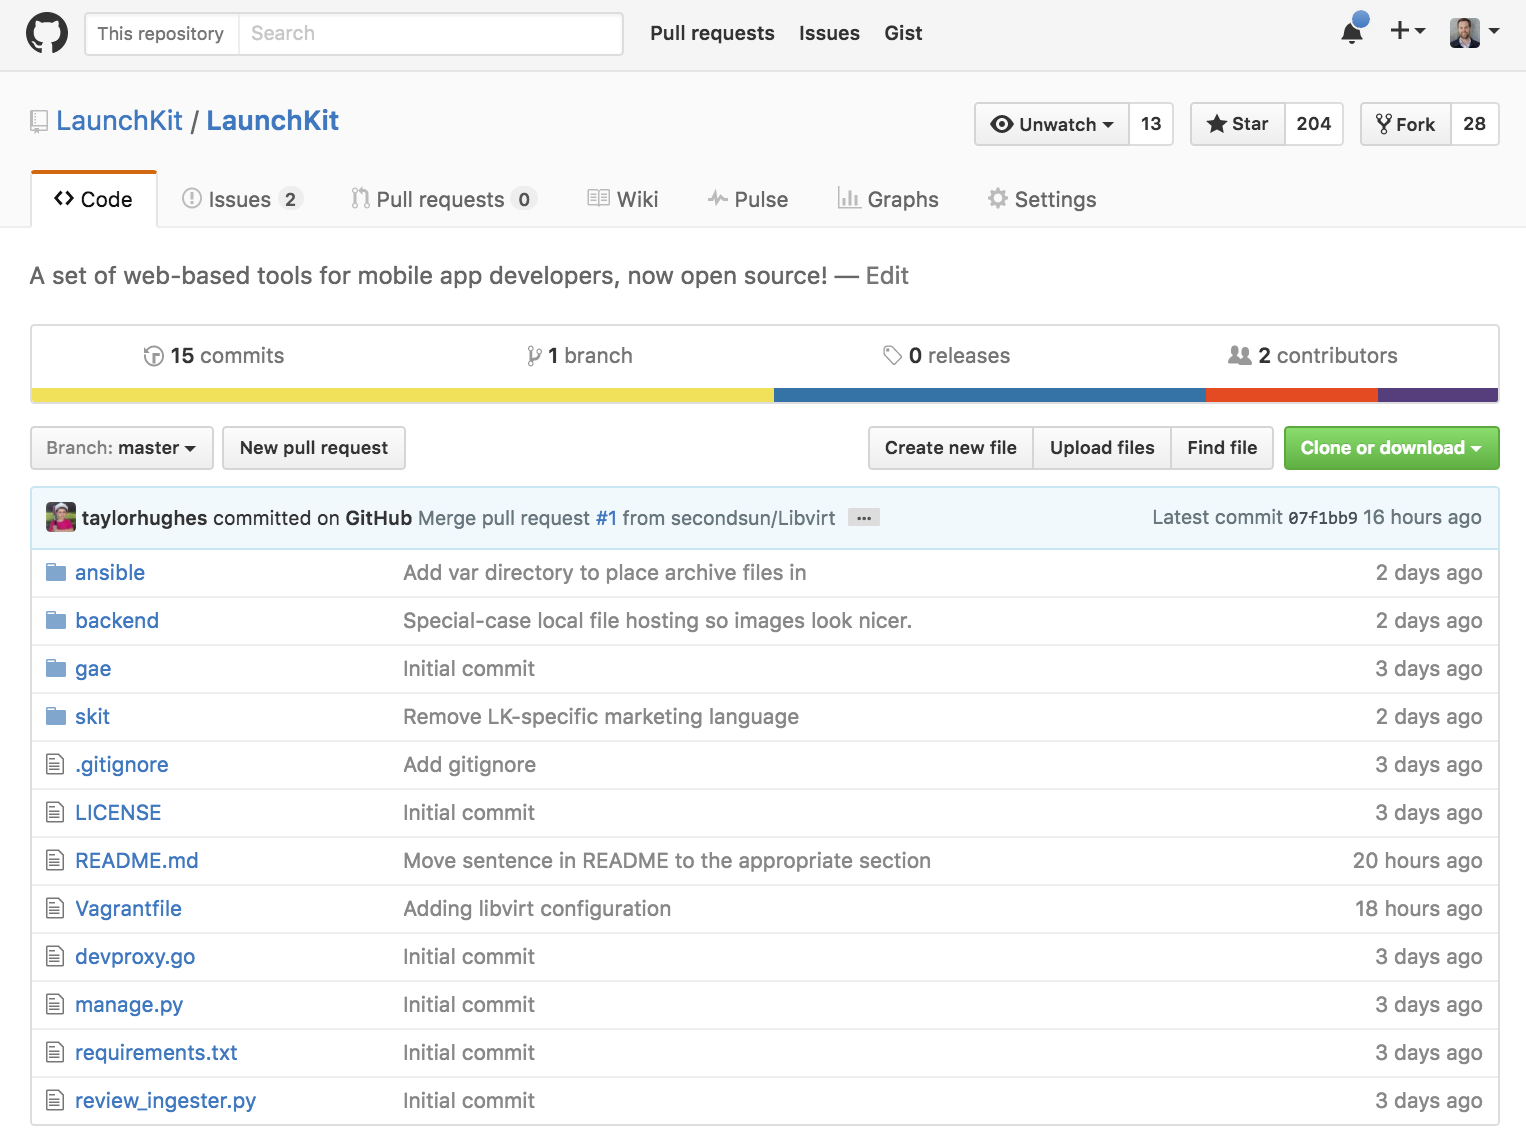Open the Graphs tab

click(x=888, y=199)
